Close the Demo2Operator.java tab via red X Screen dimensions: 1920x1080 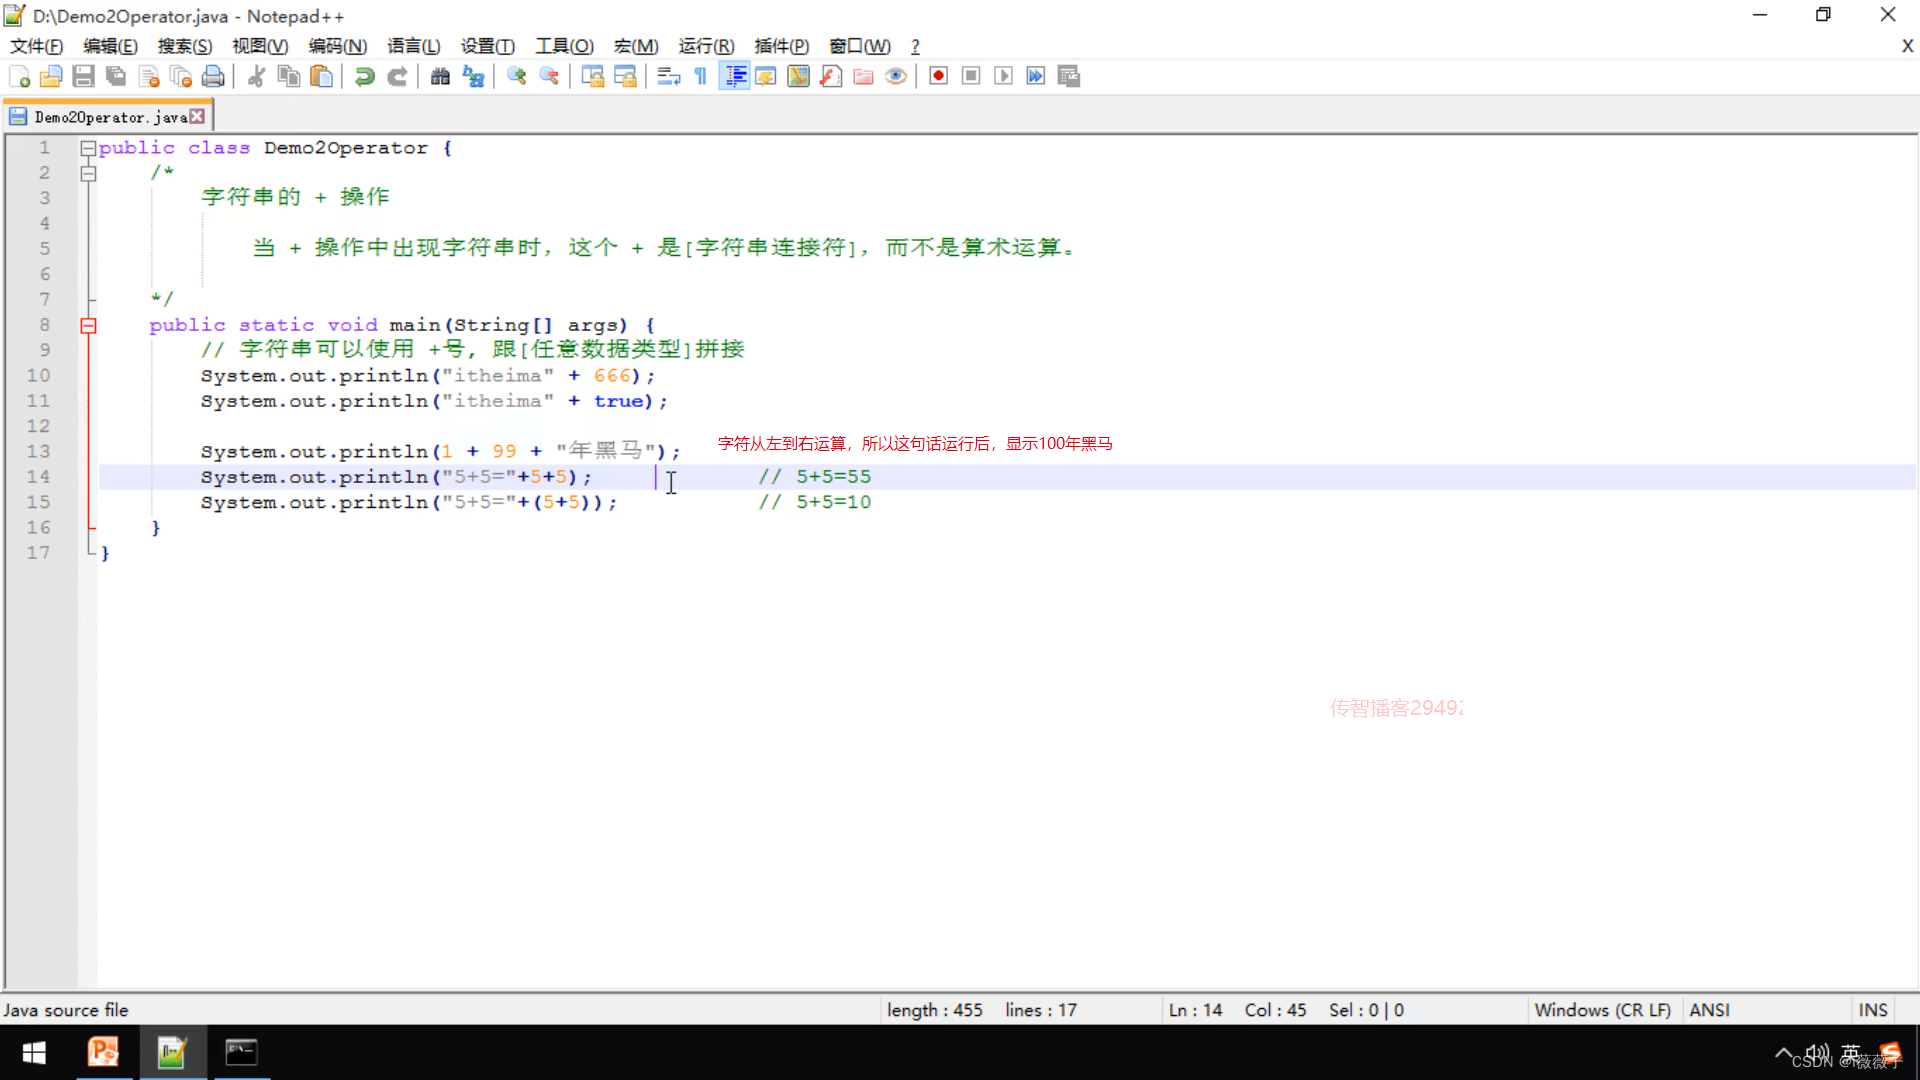198,116
